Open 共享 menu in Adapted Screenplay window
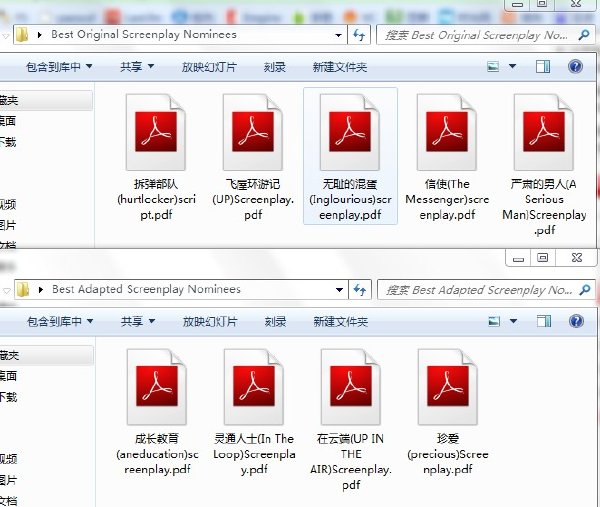The width and height of the screenshot is (600, 507). 138,321
